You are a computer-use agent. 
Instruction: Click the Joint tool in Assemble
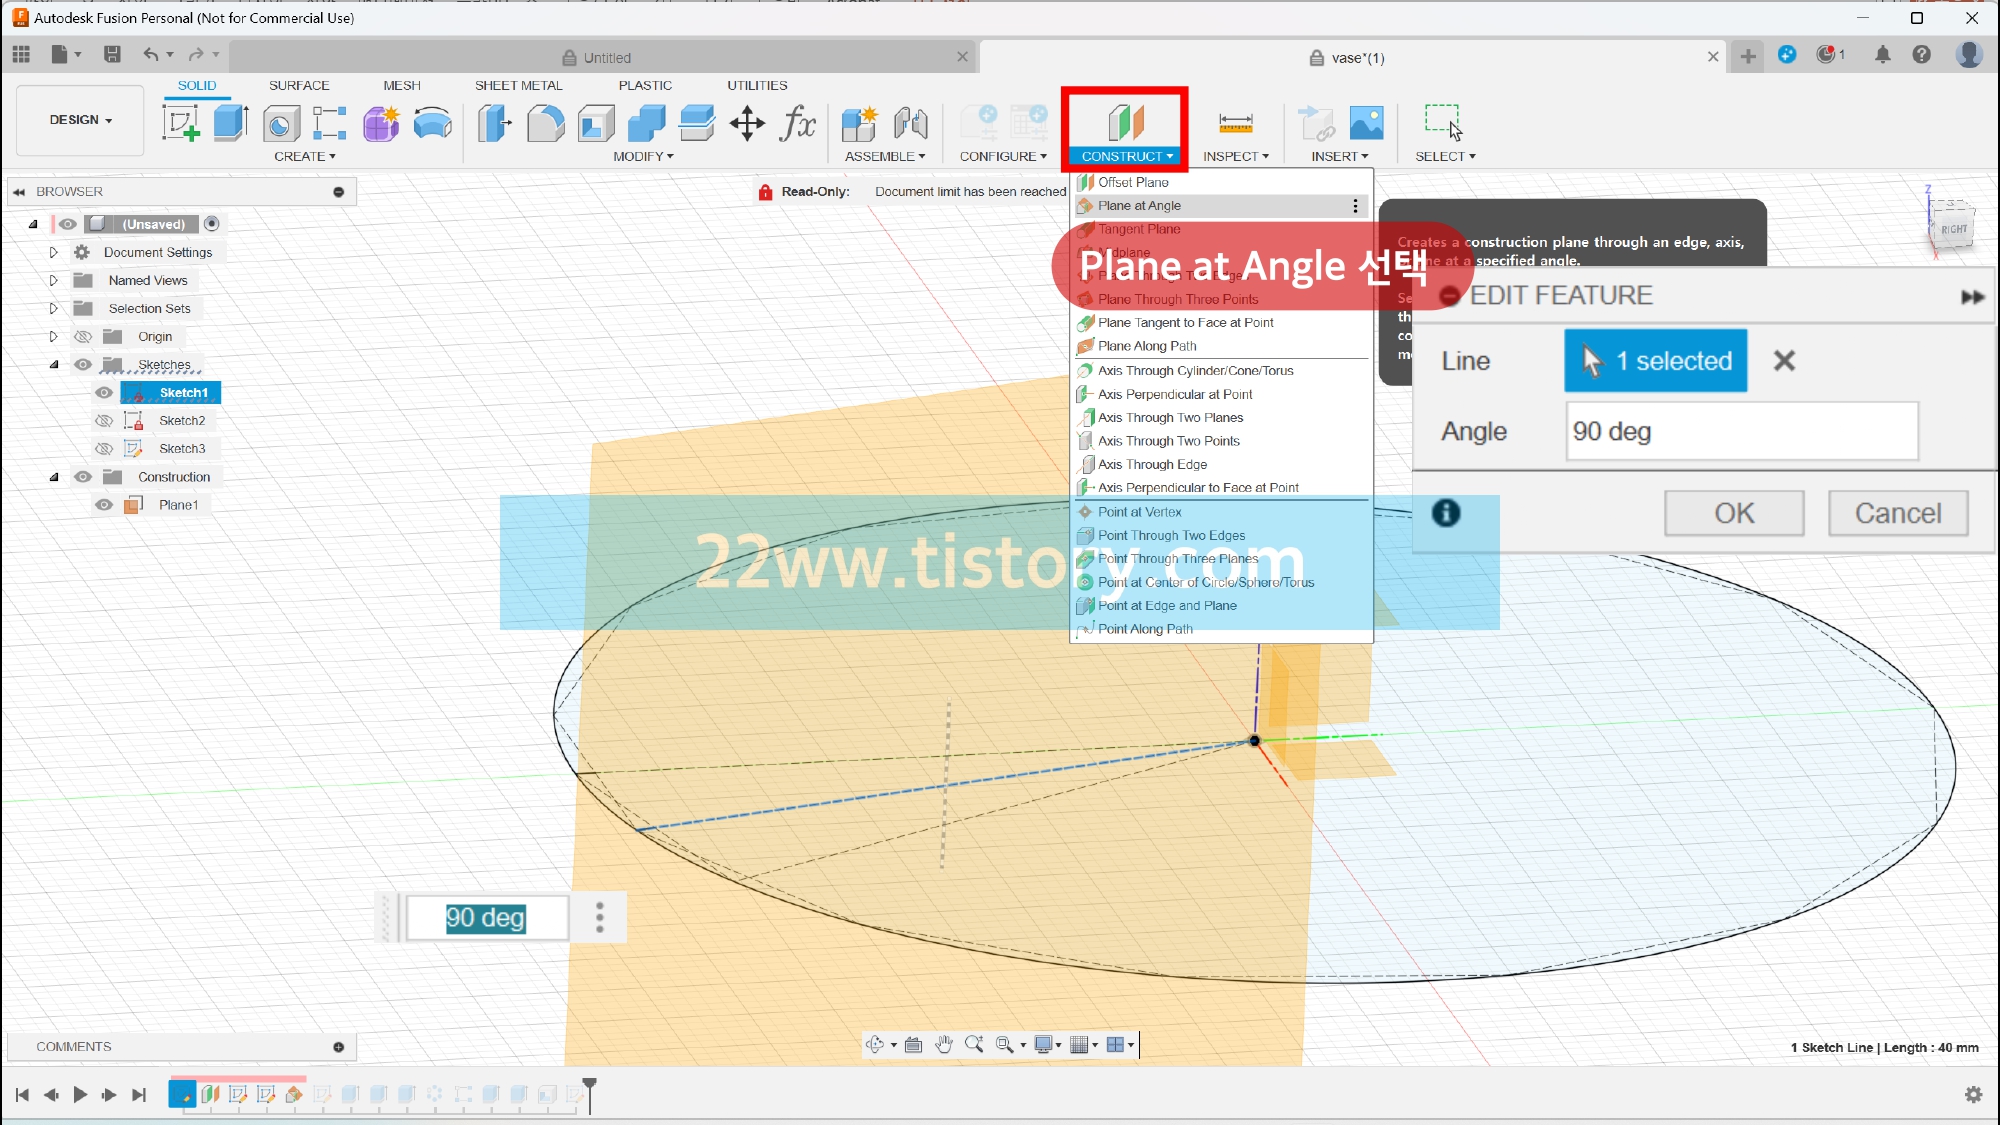pos(910,123)
